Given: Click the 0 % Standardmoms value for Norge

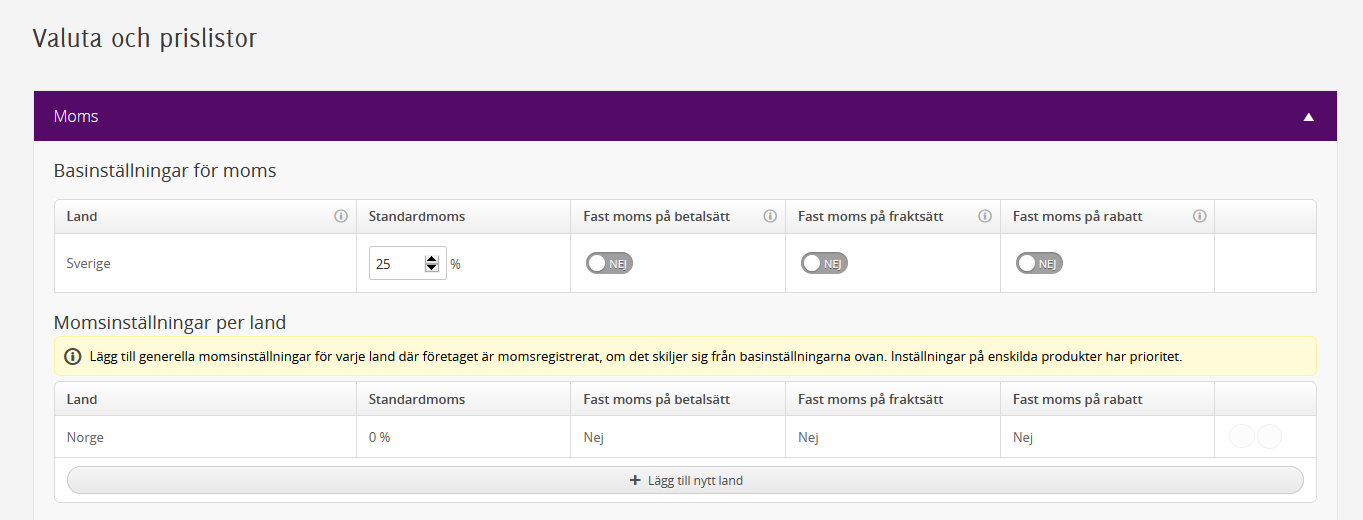Looking at the screenshot, I should click(379, 438).
